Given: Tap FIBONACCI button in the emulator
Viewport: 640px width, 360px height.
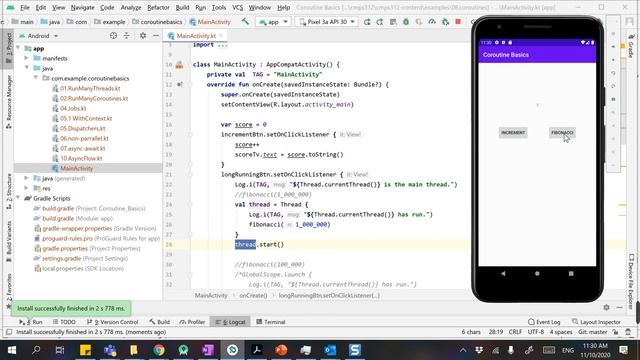Looking at the screenshot, I should (562, 133).
